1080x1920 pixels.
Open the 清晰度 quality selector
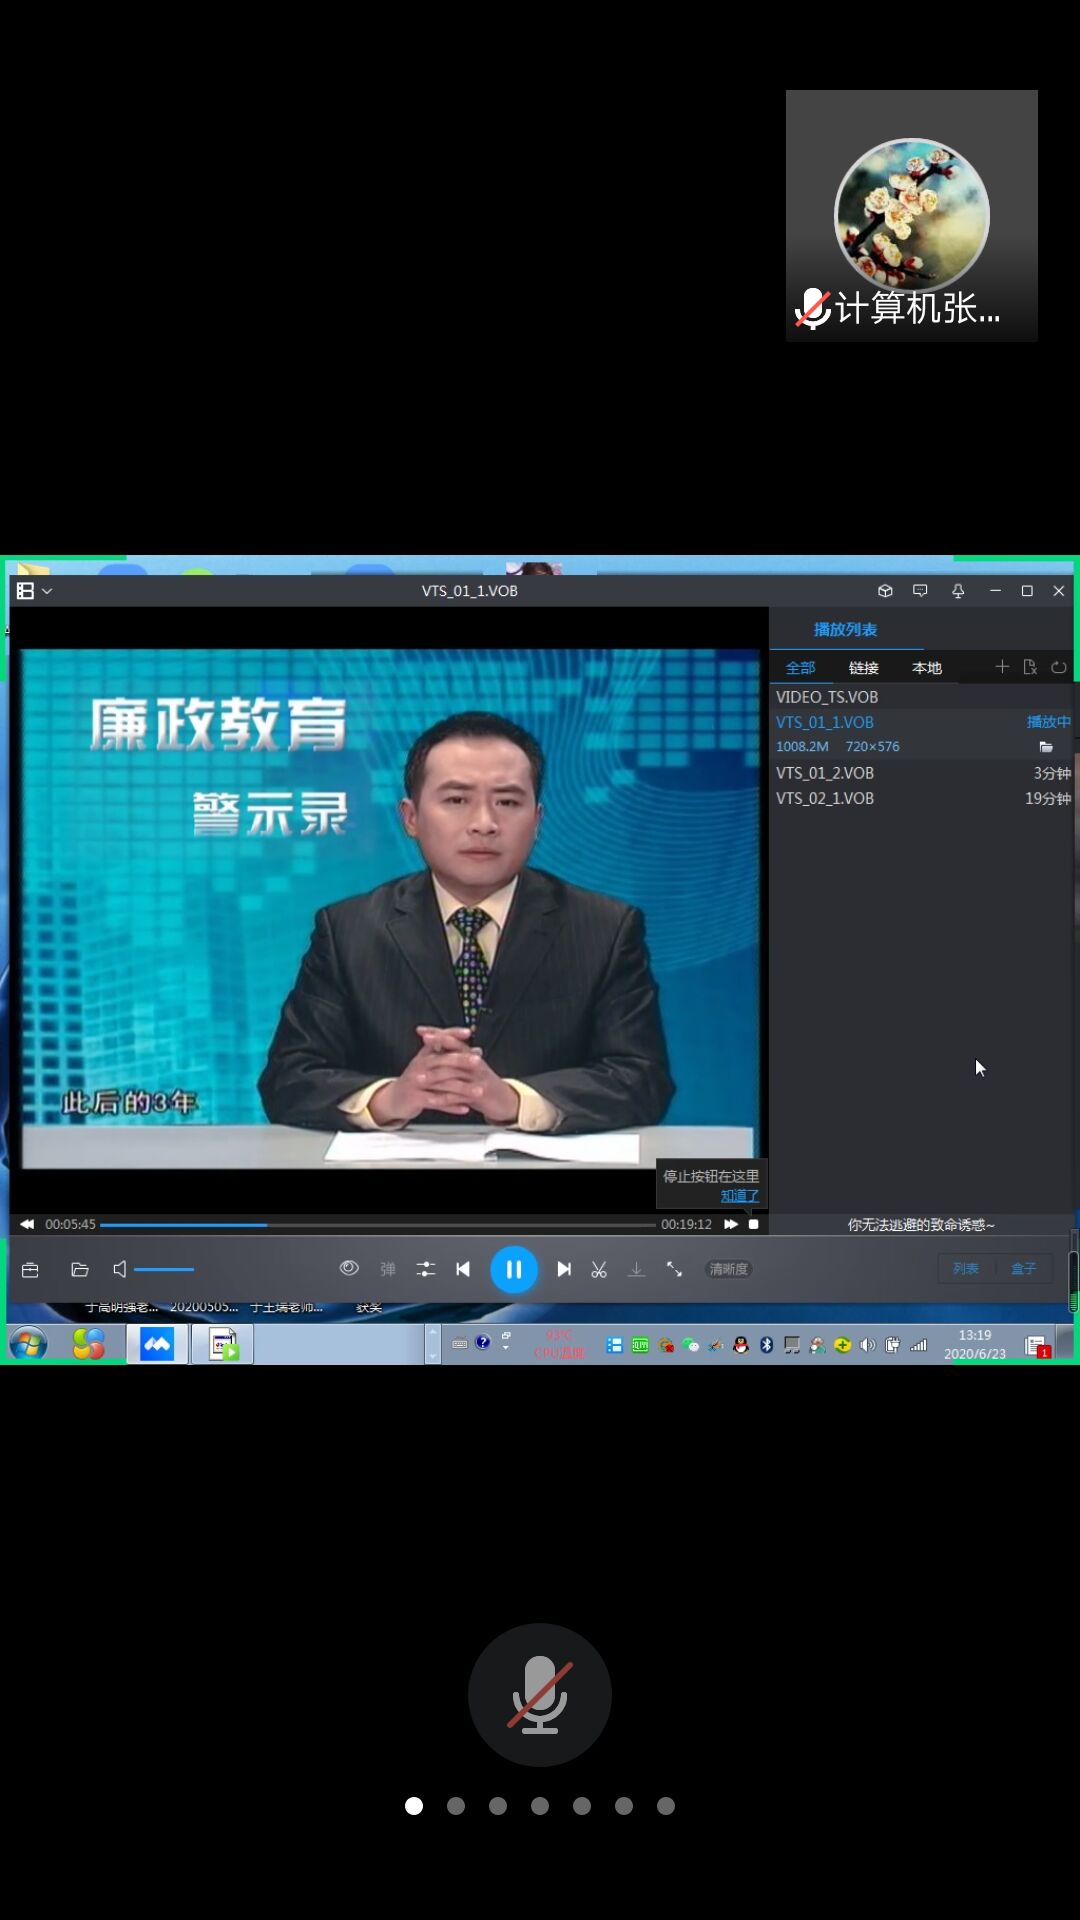[728, 1269]
